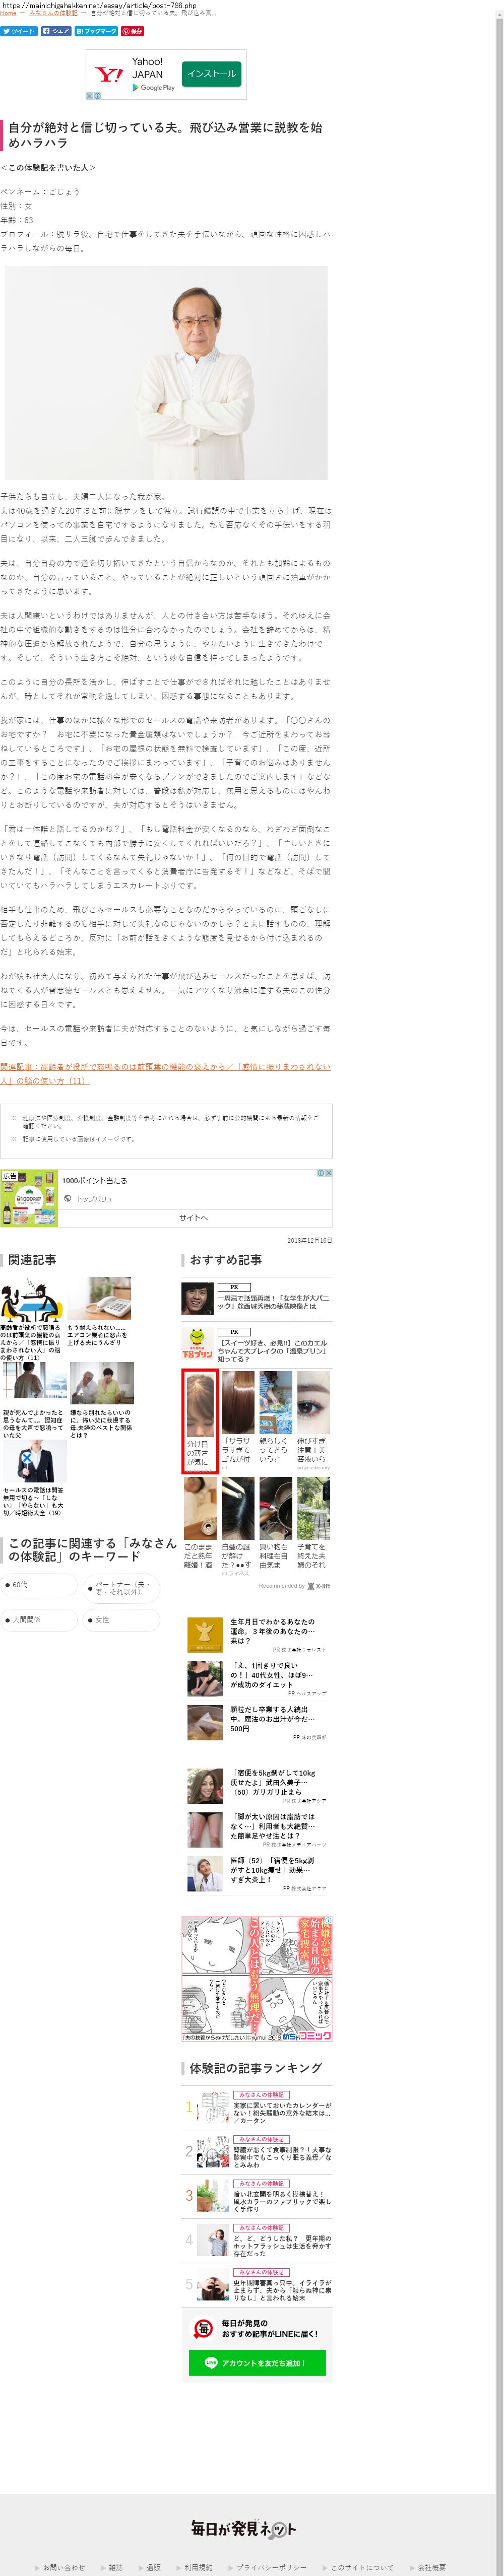Open the めちゃコミック manga banner
This screenshot has height=2576, width=504.
pos(257,1978)
